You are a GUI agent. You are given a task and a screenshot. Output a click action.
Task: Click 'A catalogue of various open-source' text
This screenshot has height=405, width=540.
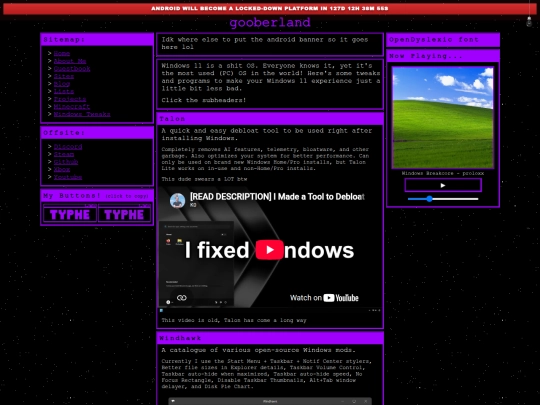point(258,350)
